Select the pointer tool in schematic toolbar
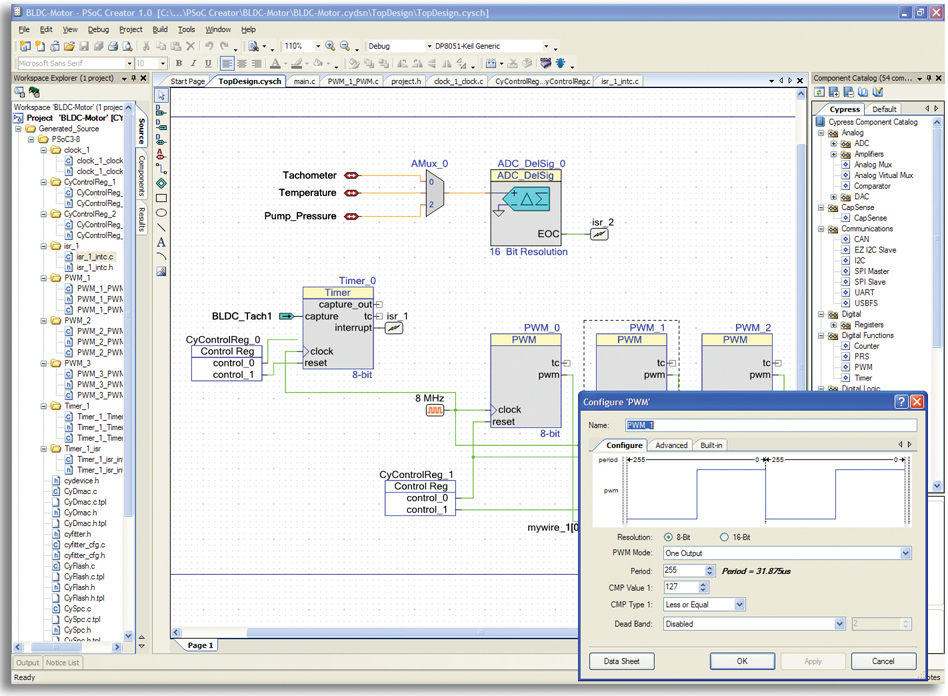The image size is (948, 696). (161, 96)
